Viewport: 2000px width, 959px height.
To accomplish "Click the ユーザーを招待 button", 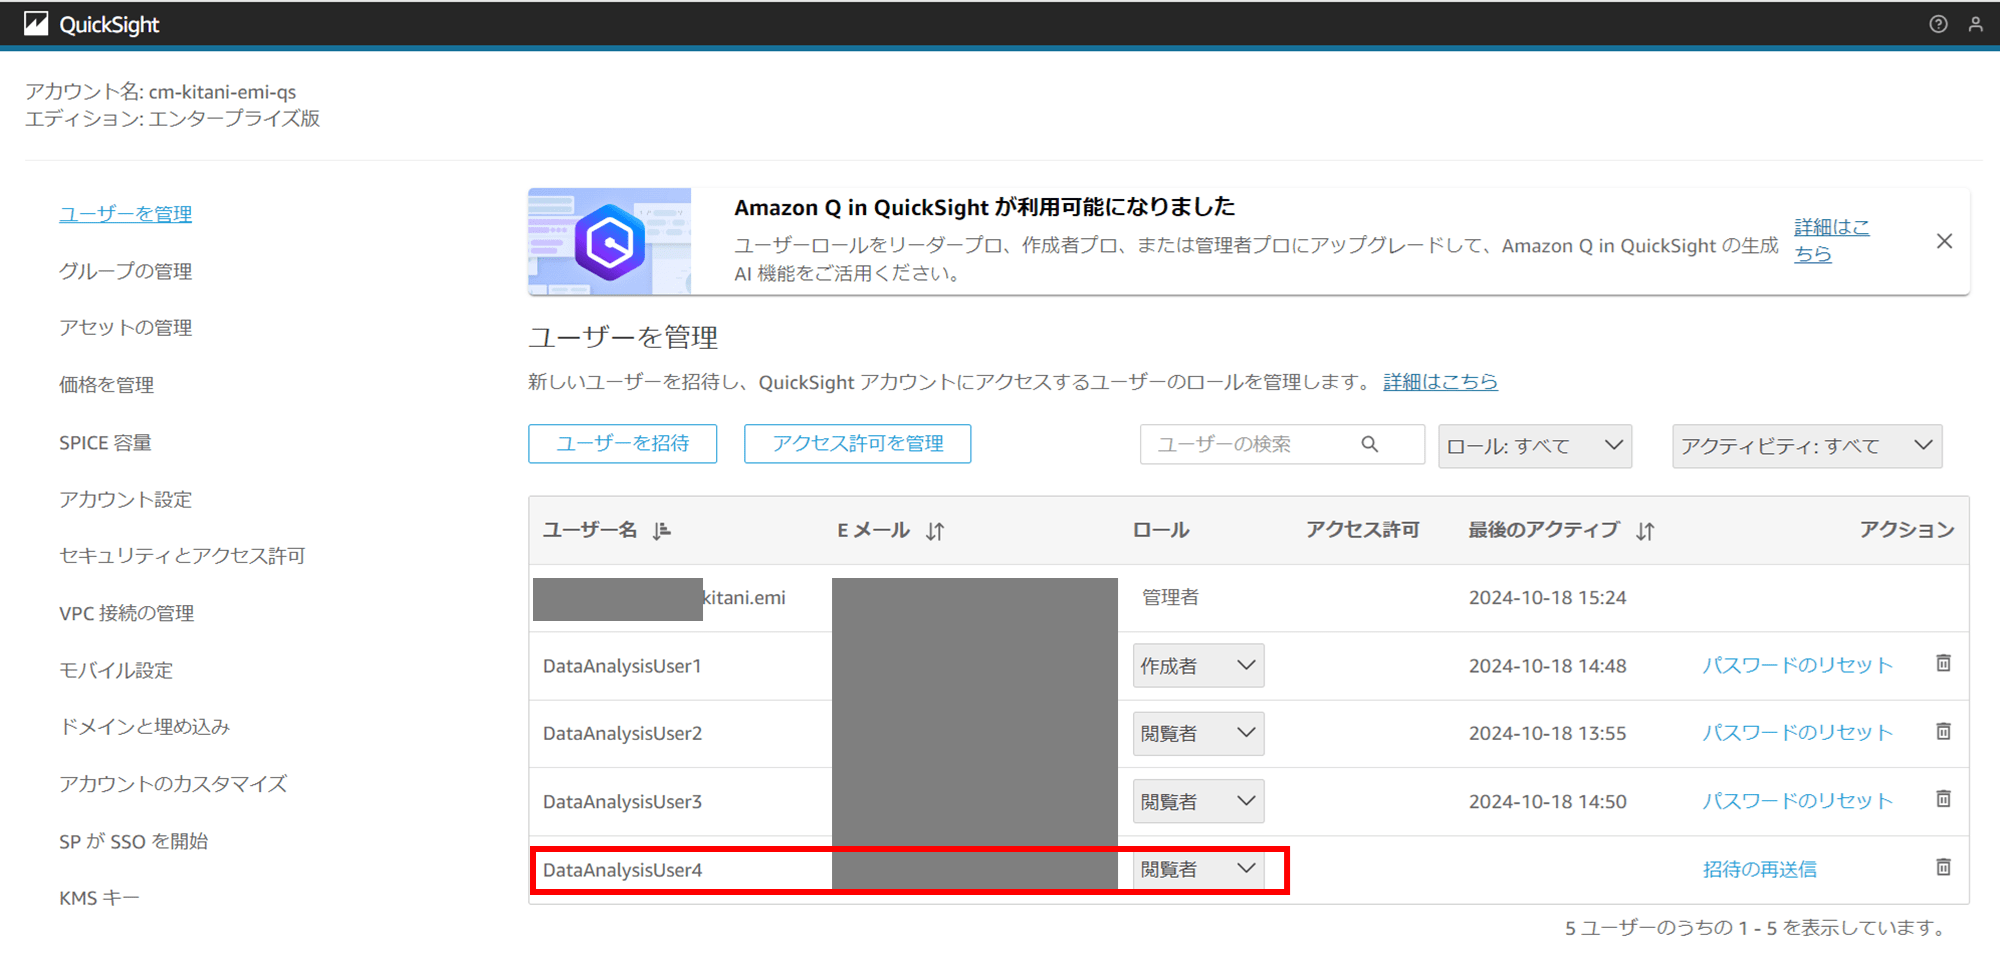I will pos(622,444).
